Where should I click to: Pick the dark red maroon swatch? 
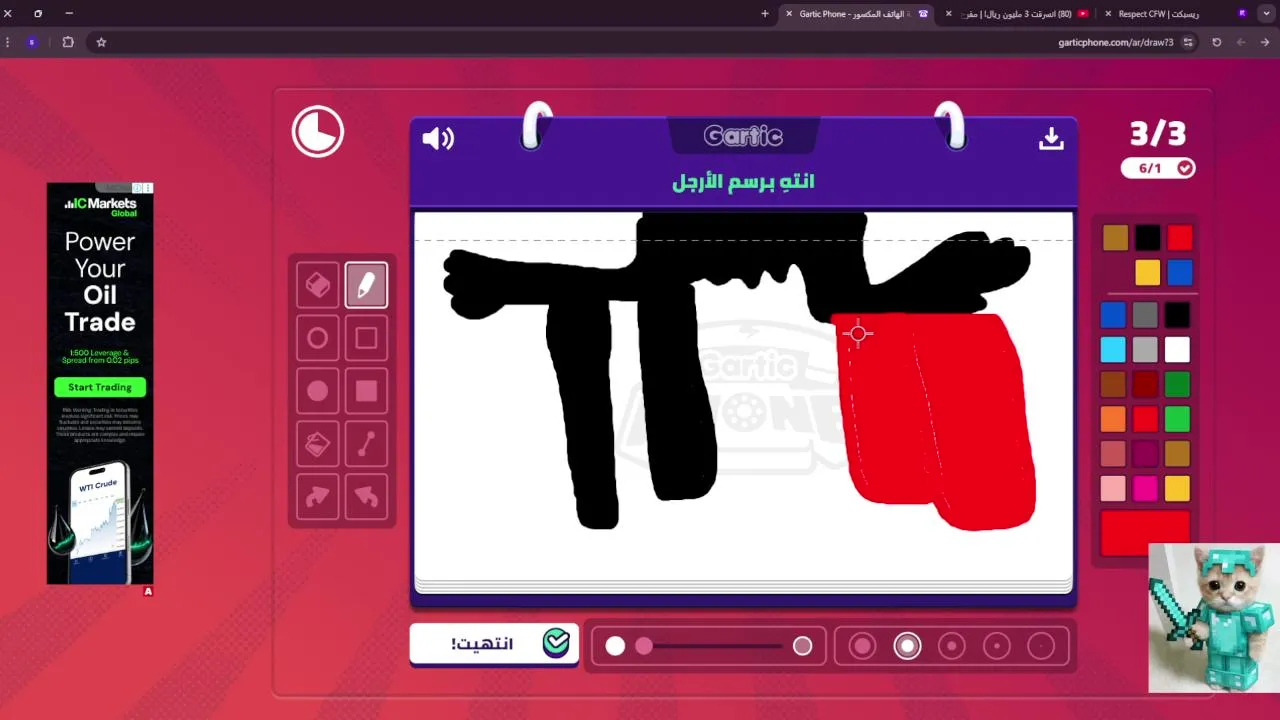[1145, 384]
